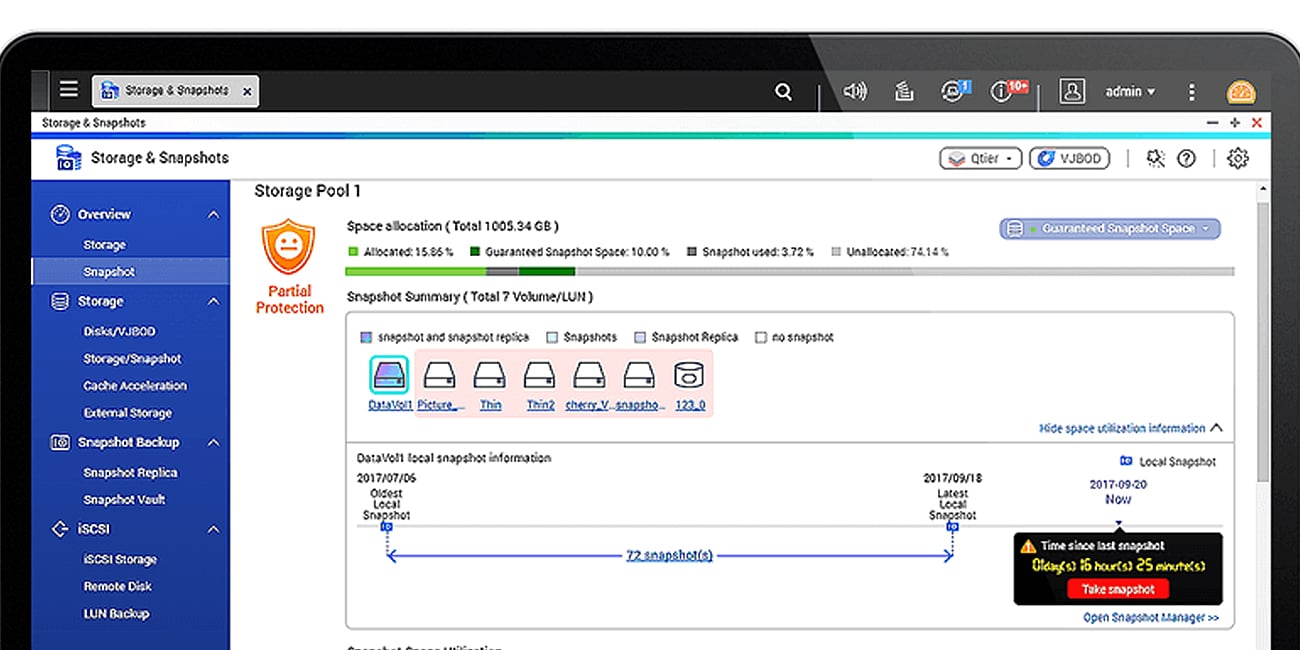1300x650 pixels.
Task: Open iSCSI Storage in sidebar
Action: tap(120, 559)
